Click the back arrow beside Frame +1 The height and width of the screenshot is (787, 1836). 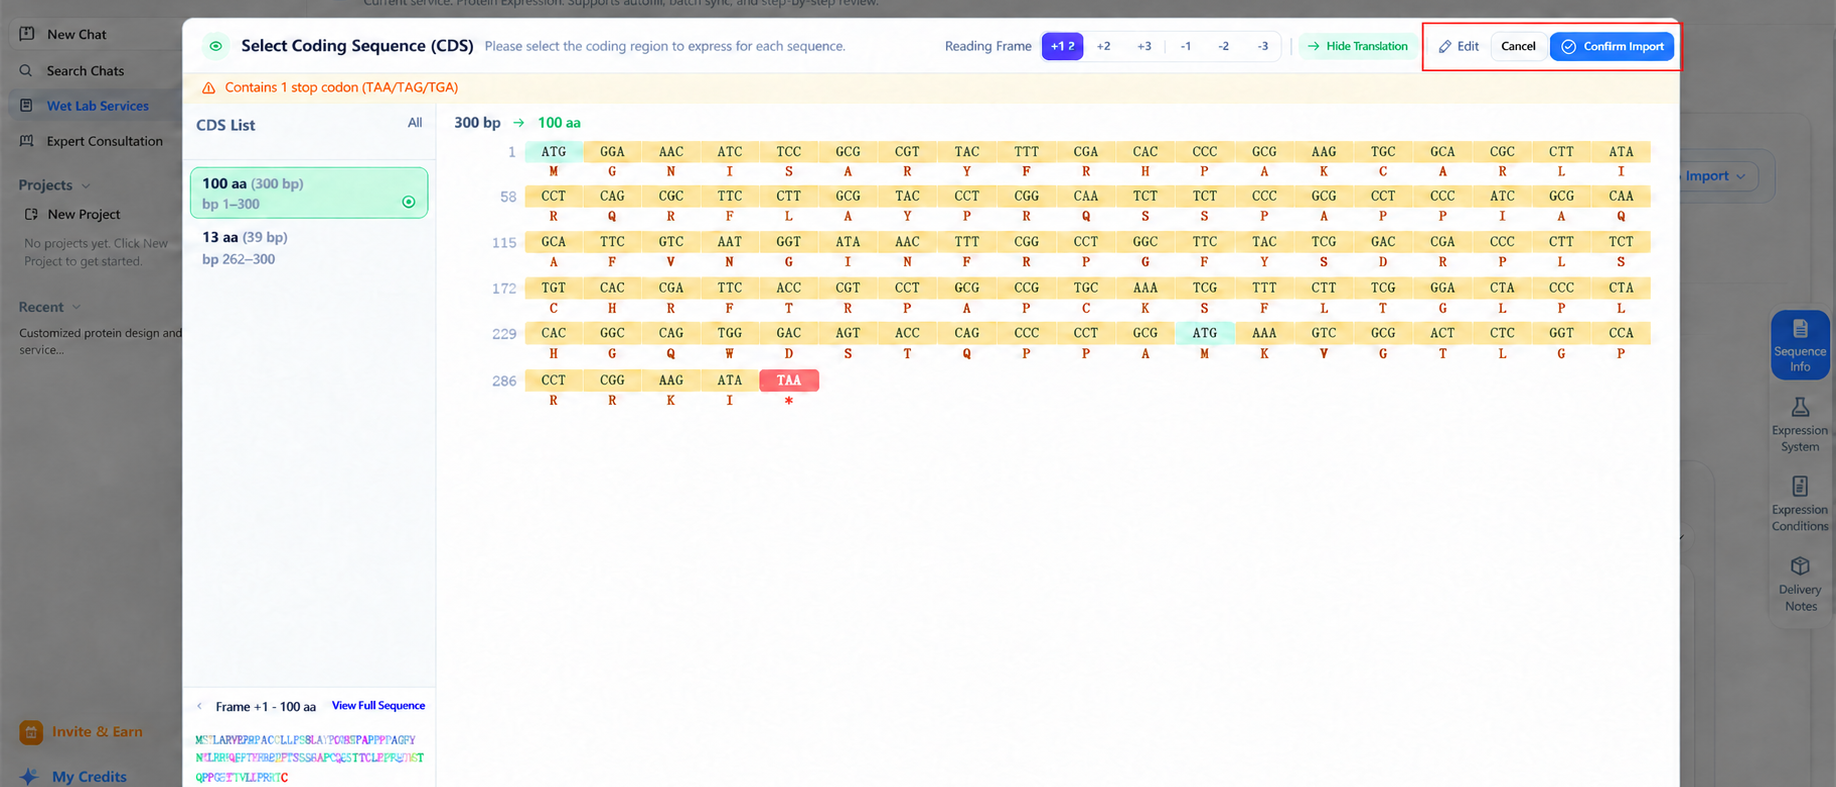point(200,706)
